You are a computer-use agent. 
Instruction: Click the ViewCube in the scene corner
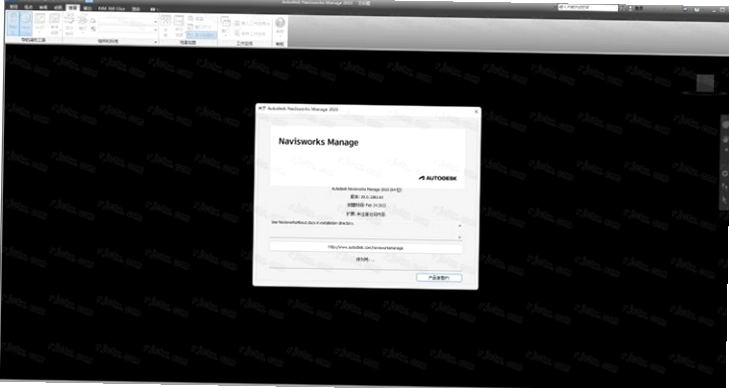coord(705,84)
